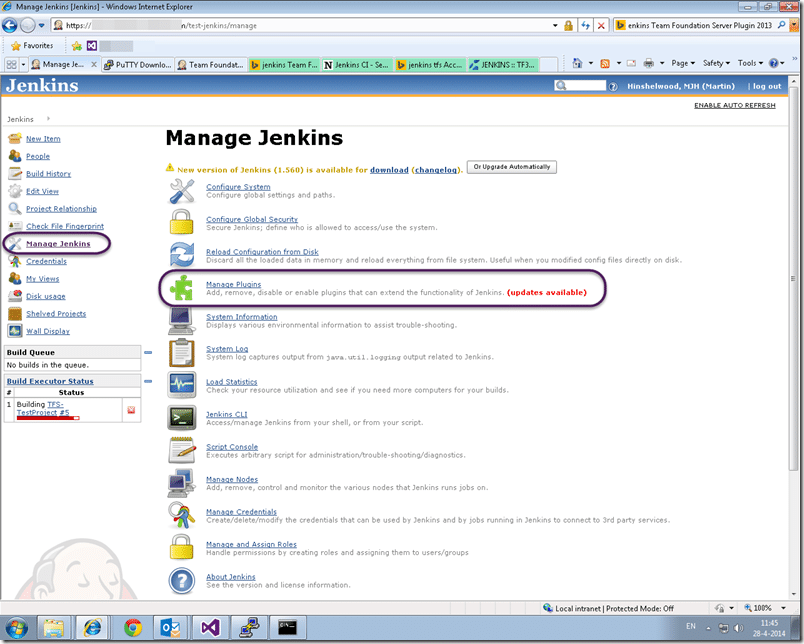The image size is (804, 644).
Task: Open Outlook from the taskbar
Action: click(170, 628)
